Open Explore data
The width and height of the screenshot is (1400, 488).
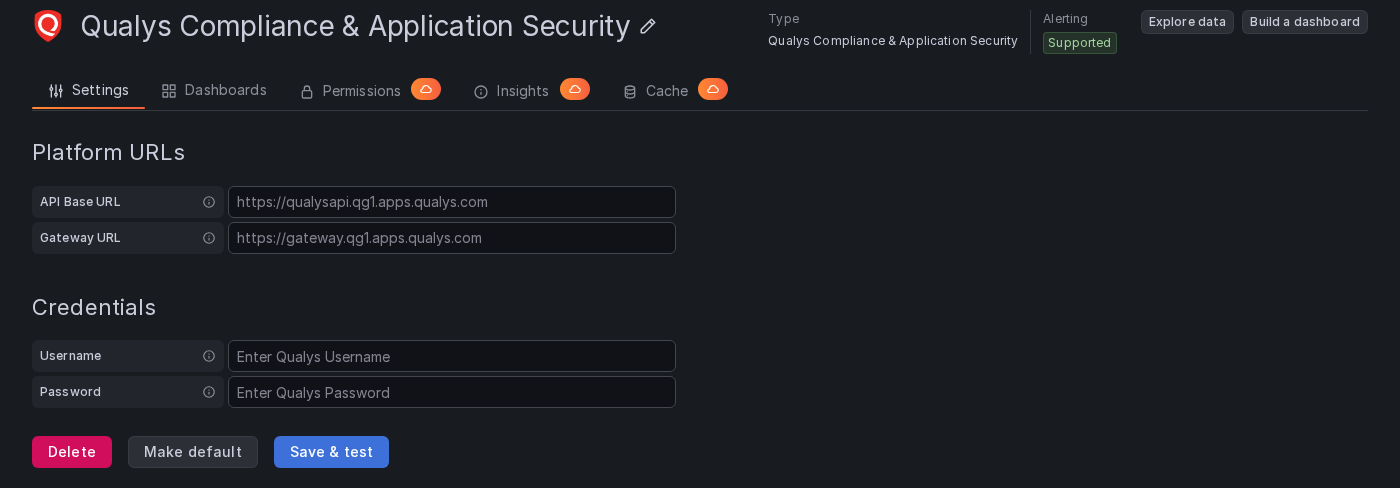[x=1187, y=22]
